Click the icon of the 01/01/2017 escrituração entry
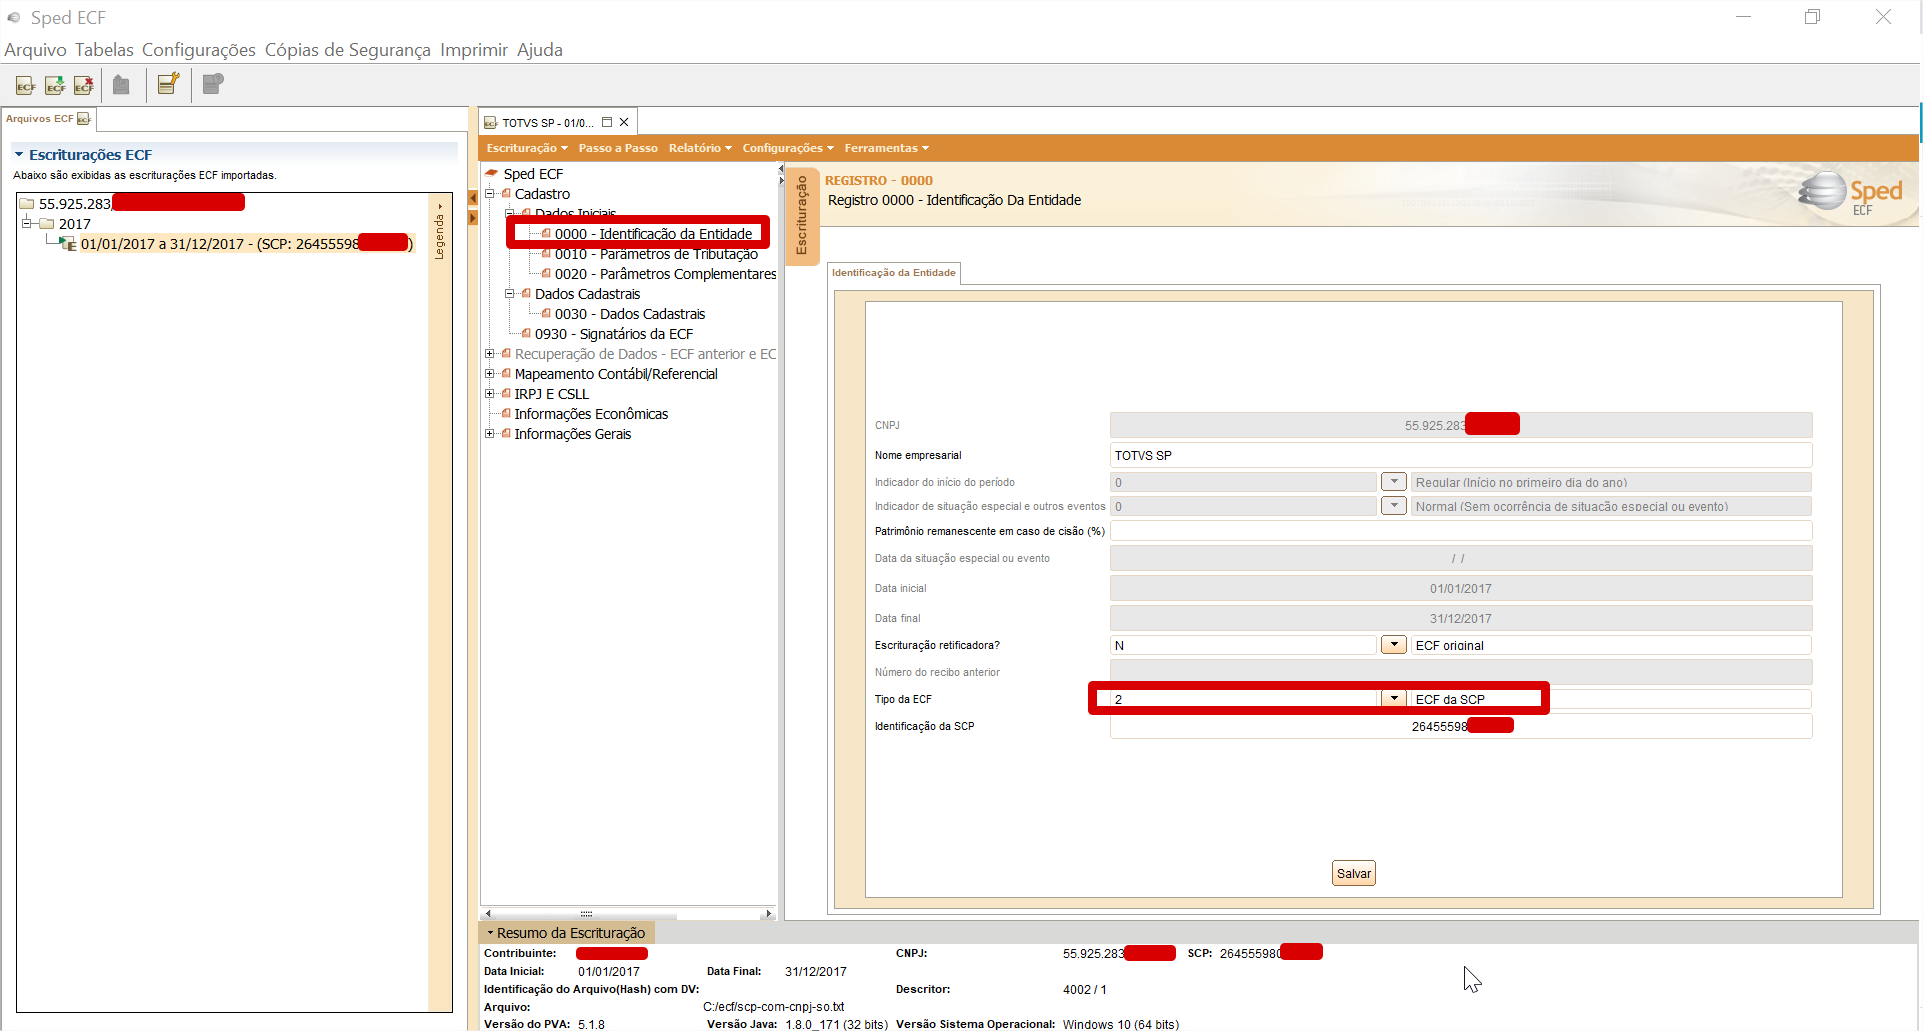 [x=68, y=244]
